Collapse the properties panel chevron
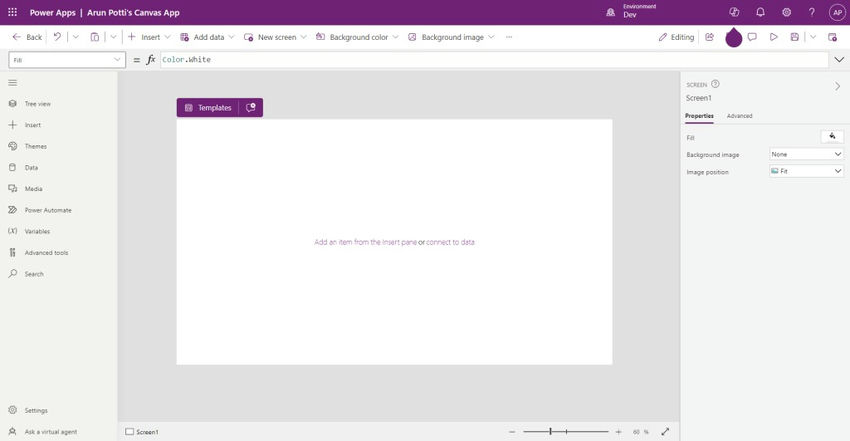Viewport: 850px width, 441px height. point(838,86)
